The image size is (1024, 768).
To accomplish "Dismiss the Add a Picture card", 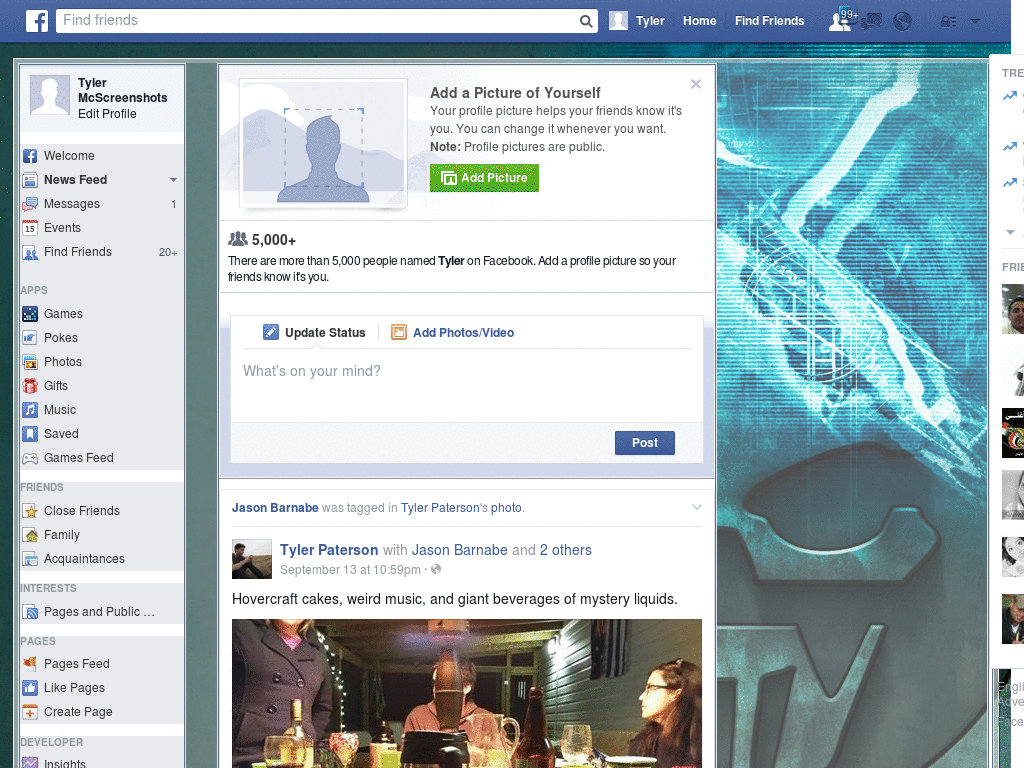I will click(696, 84).
